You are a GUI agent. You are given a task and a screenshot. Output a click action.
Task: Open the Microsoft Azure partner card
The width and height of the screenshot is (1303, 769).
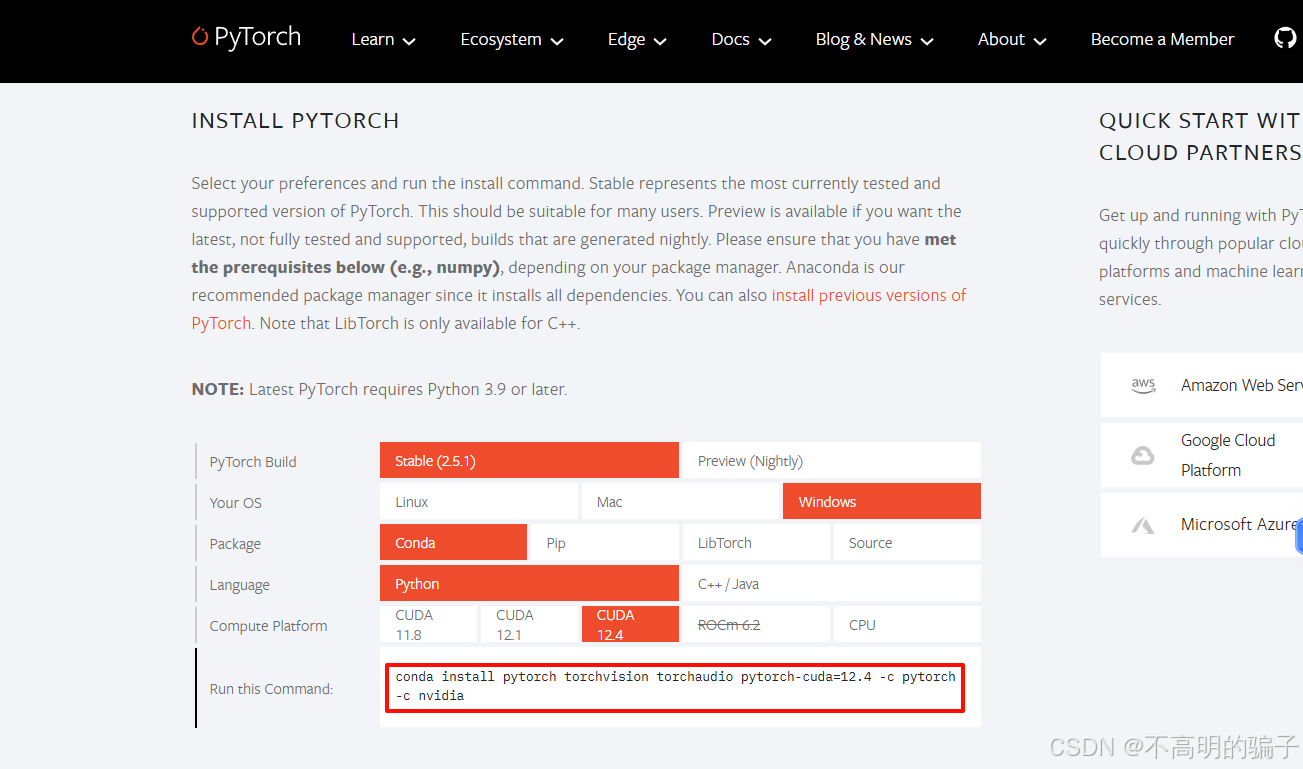coord(1202,525)
